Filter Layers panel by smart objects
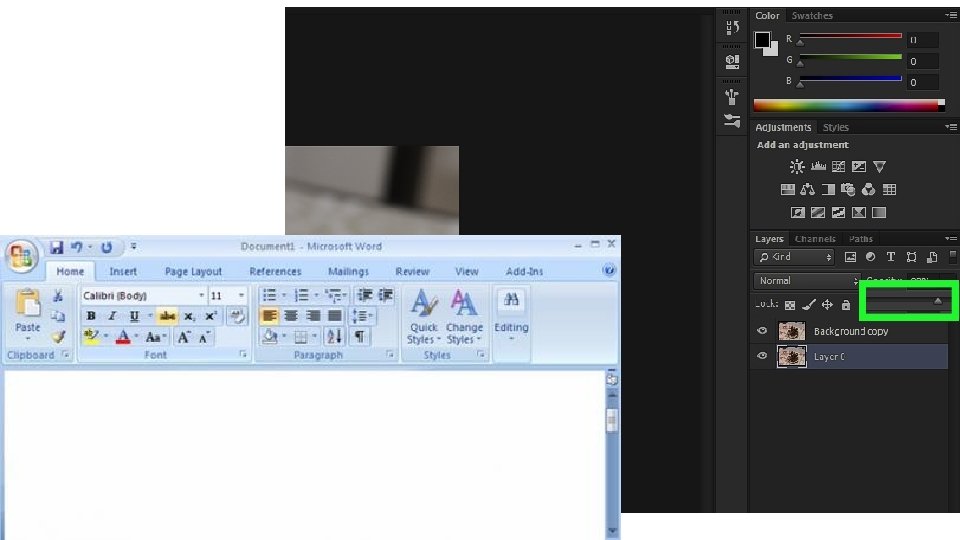The image size is (960, 540). point(932,257)
